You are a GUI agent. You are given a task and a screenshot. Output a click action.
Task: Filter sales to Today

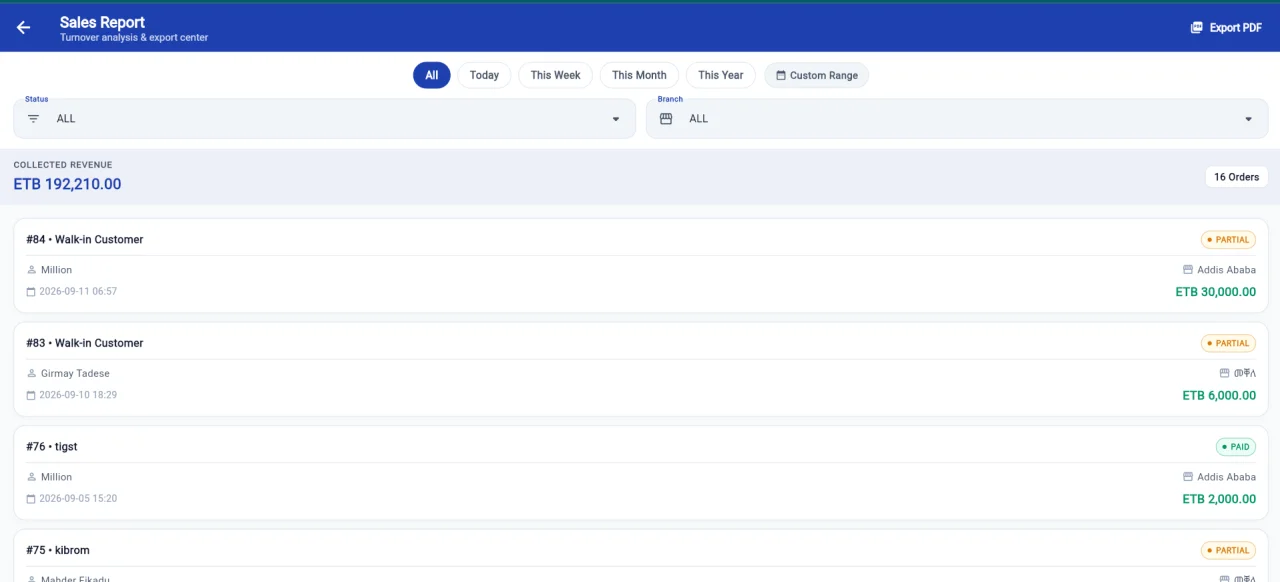tap(484, 75)
